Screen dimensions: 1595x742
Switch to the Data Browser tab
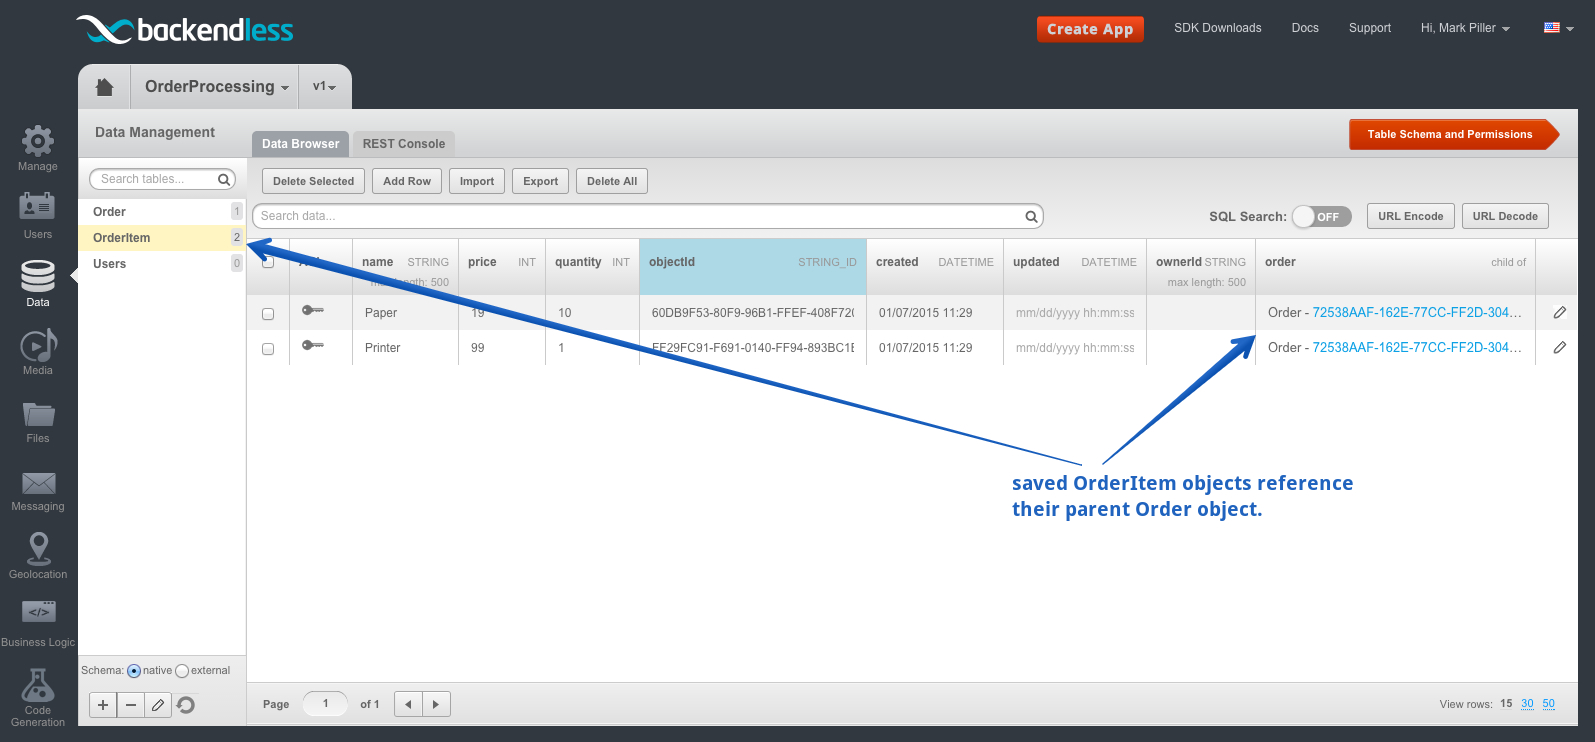[300, 144]
